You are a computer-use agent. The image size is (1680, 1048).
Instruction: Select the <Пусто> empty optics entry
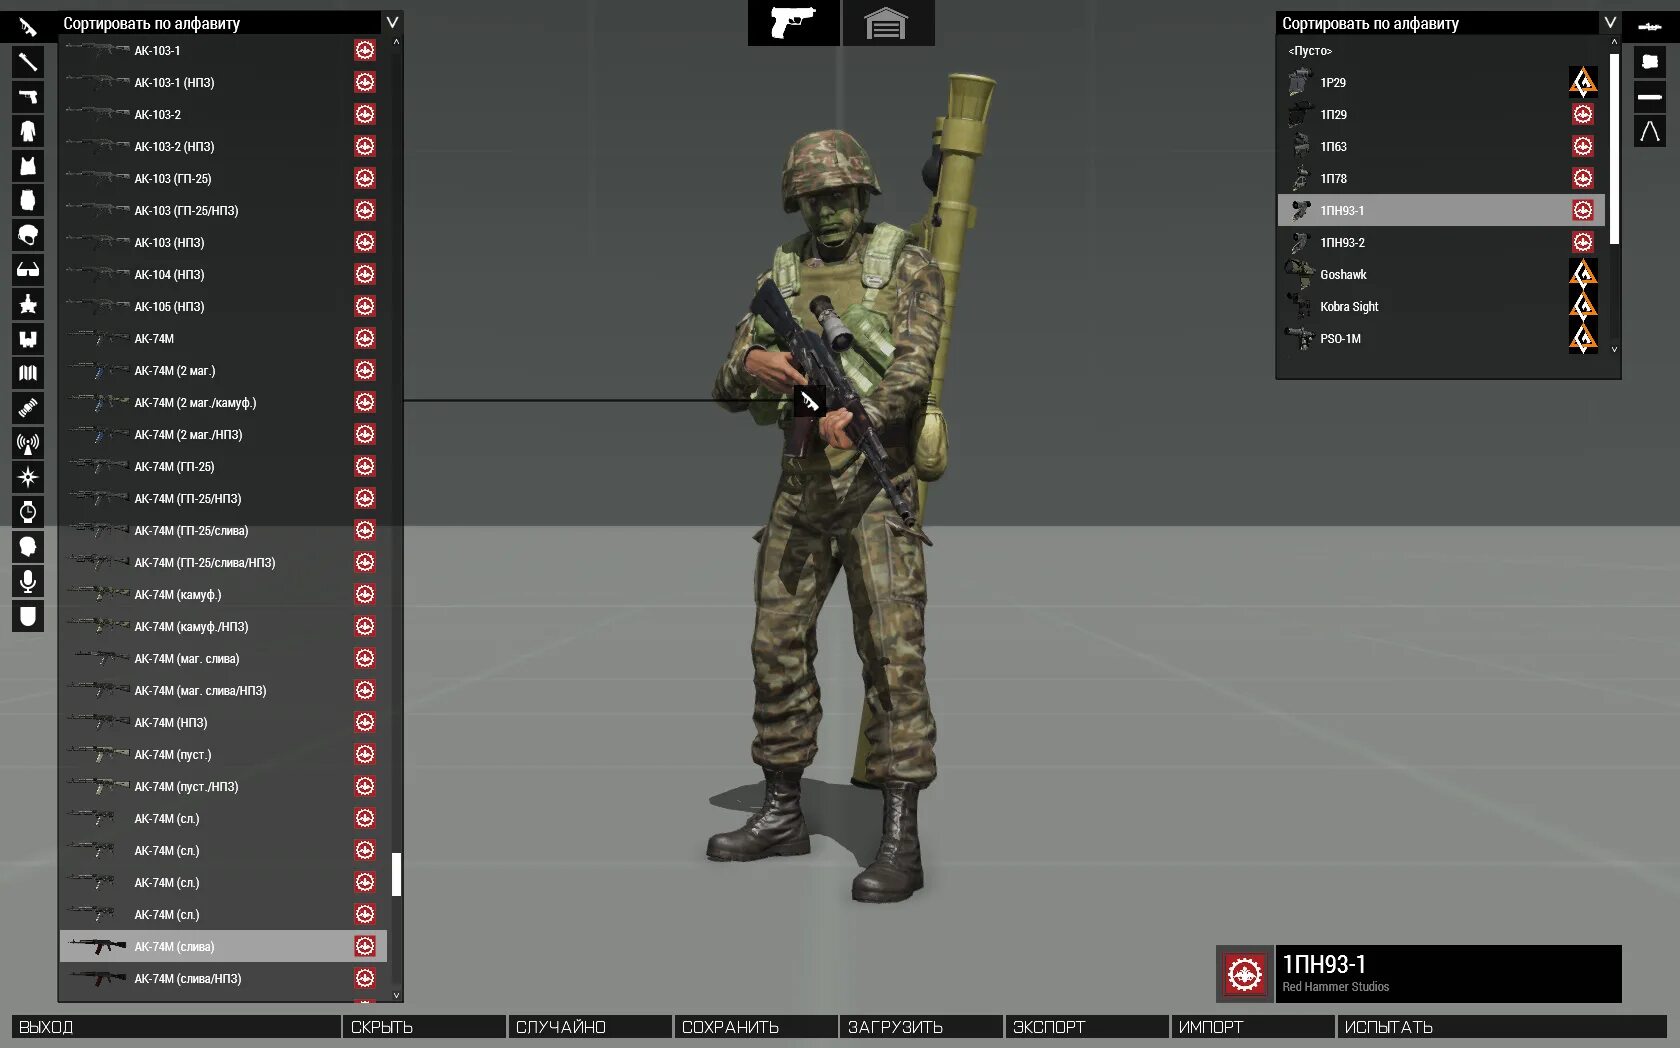coord(1441,50)
